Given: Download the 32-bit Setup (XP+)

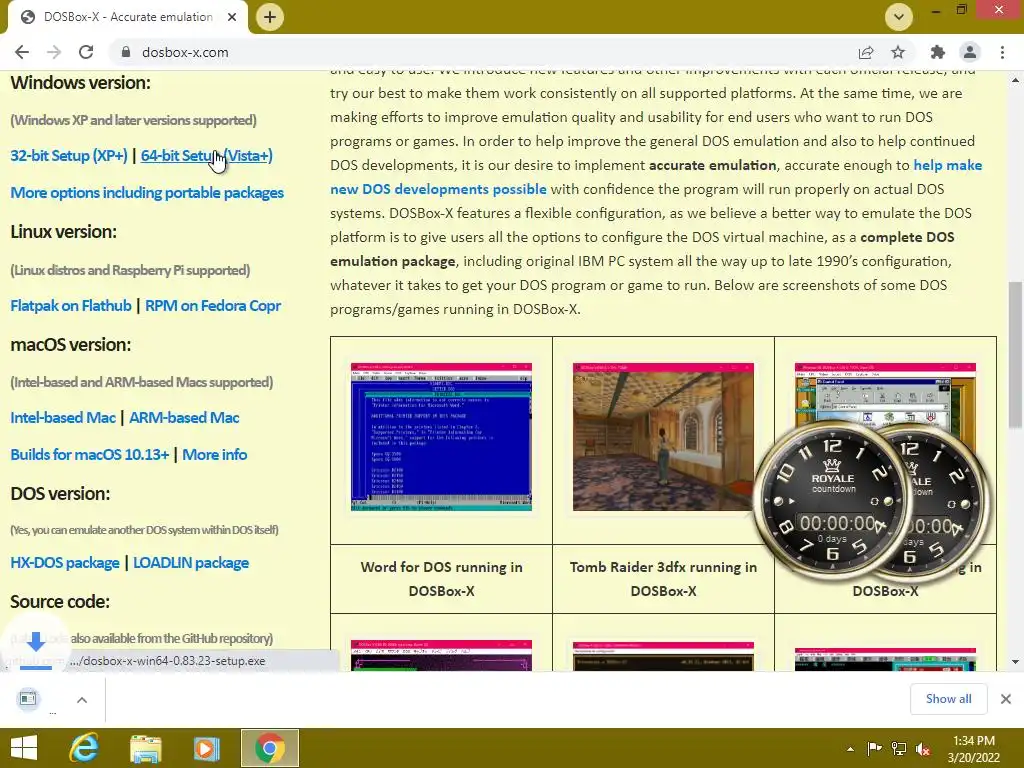Looking at the screenshot, I should pyautogui.click(x=69, y=155).
